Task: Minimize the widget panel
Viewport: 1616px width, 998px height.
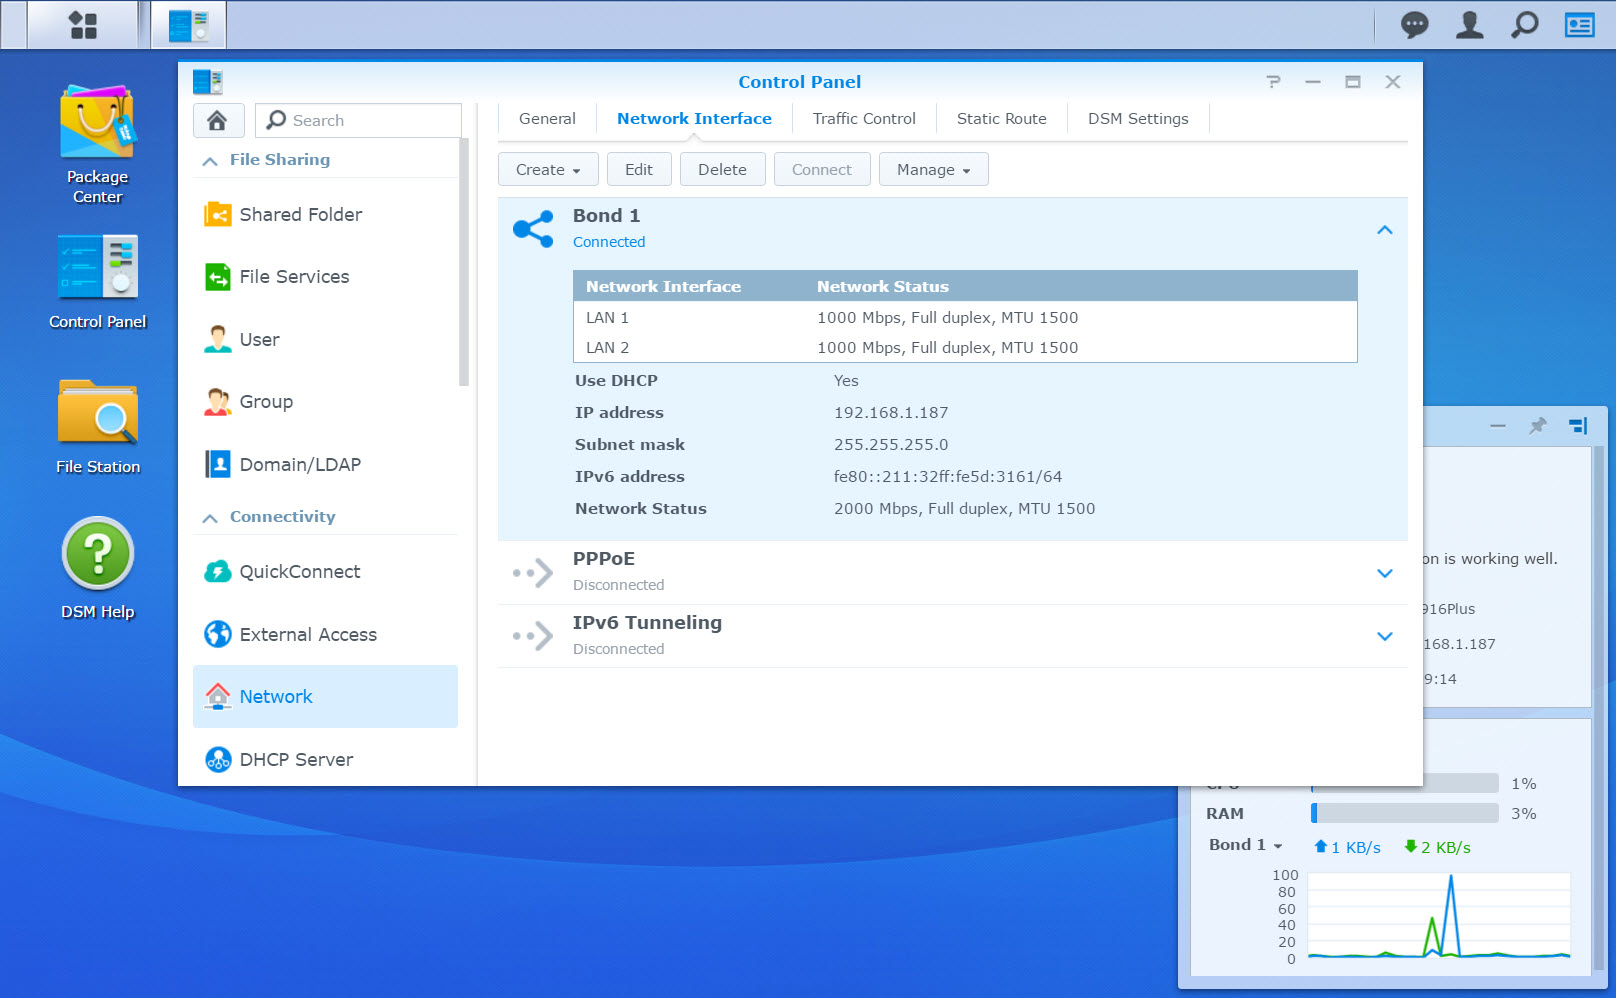Action: point(1498,426)
